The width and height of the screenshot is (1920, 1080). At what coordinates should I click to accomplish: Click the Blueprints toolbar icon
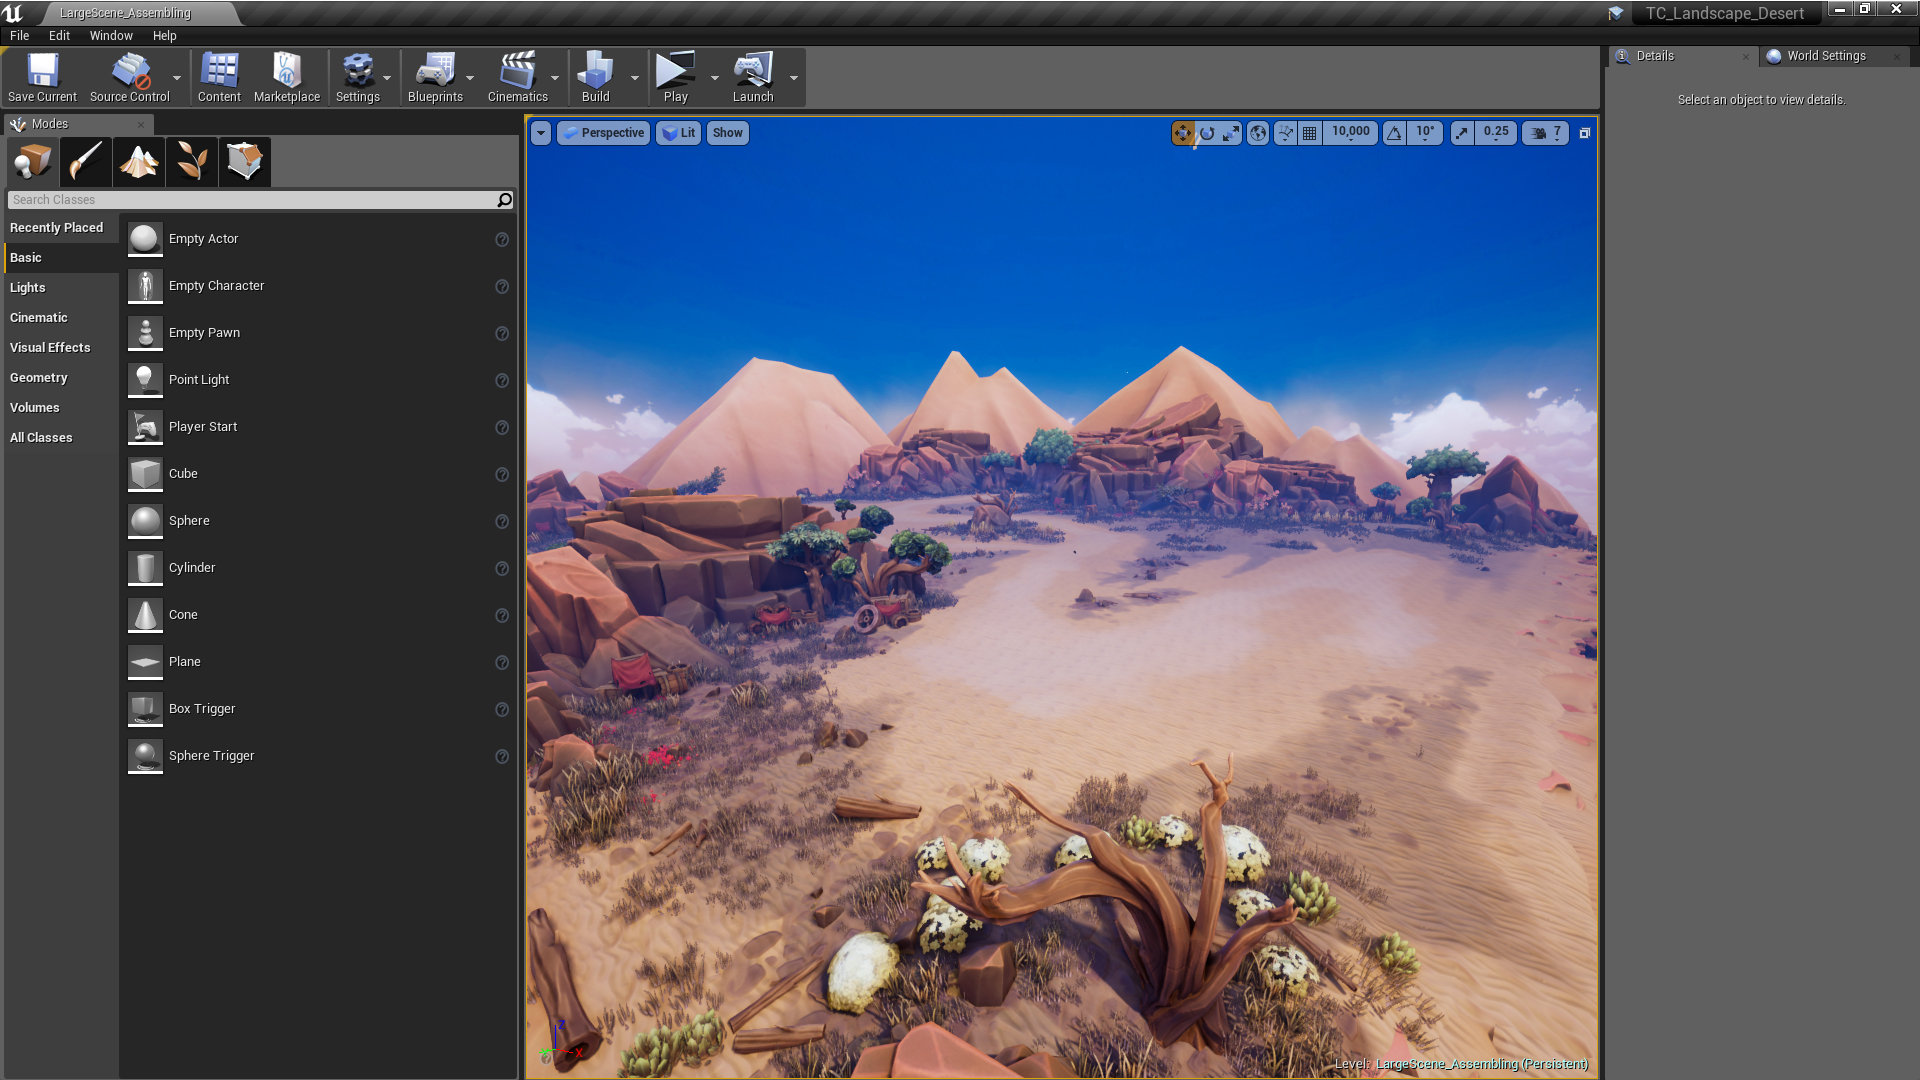click(435, 77)
